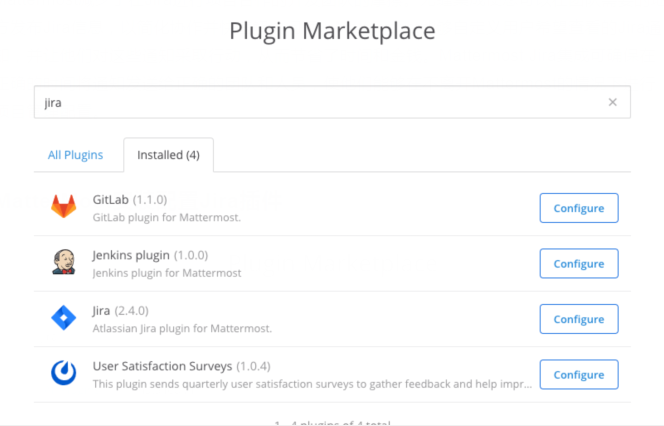Click the Jira plugin title
The width and height of the screenshot is (664, 426).
(101, 311)
